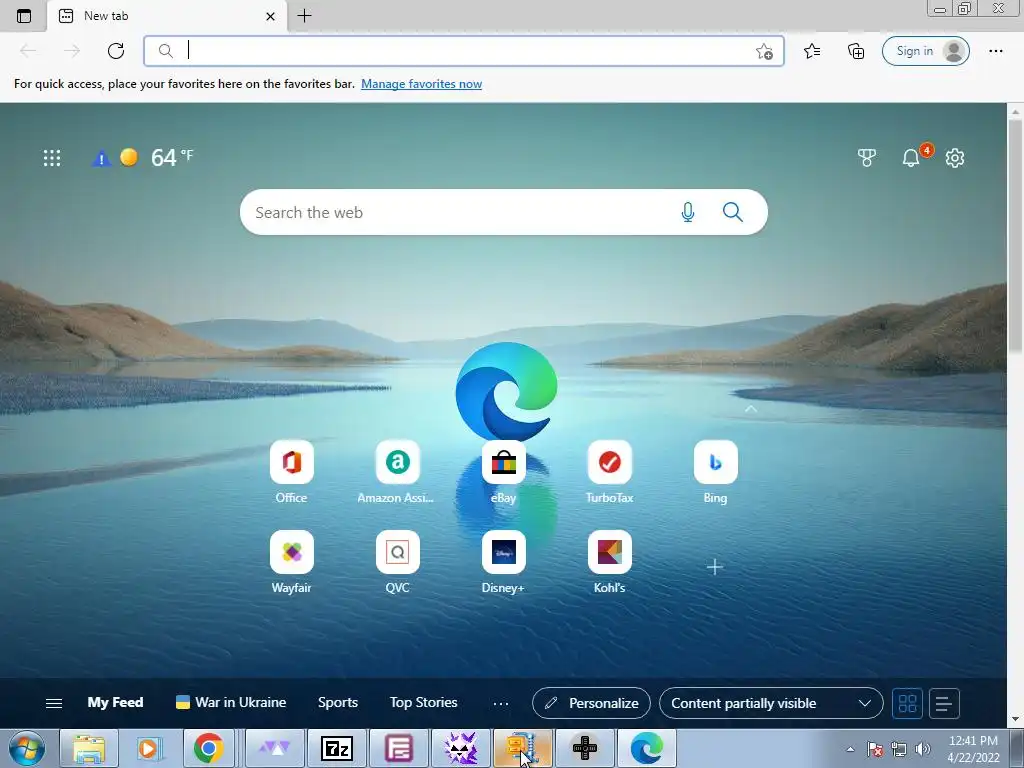1024x768 pixels.
Task: Start voice search with microphone icon
Action: (688, 212)
